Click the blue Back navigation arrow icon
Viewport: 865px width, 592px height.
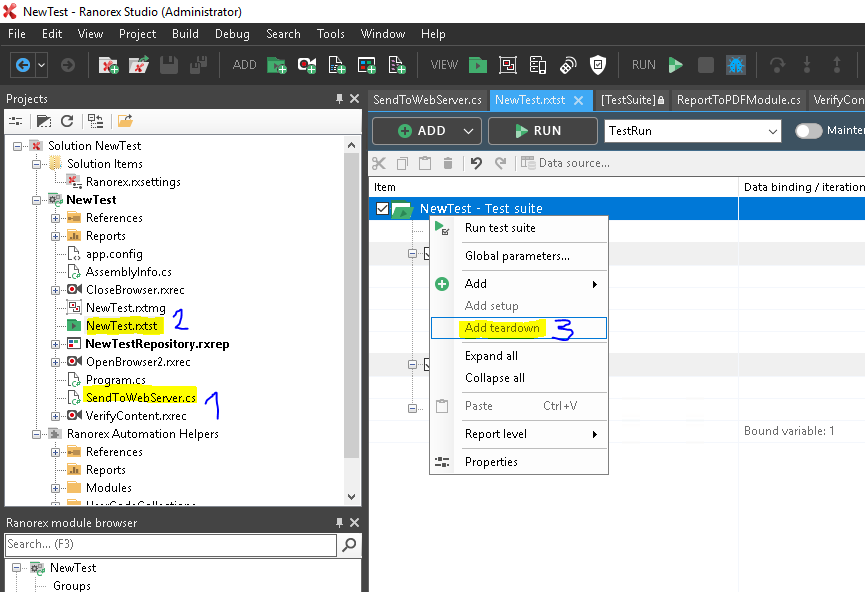click(x=23, y=65)
